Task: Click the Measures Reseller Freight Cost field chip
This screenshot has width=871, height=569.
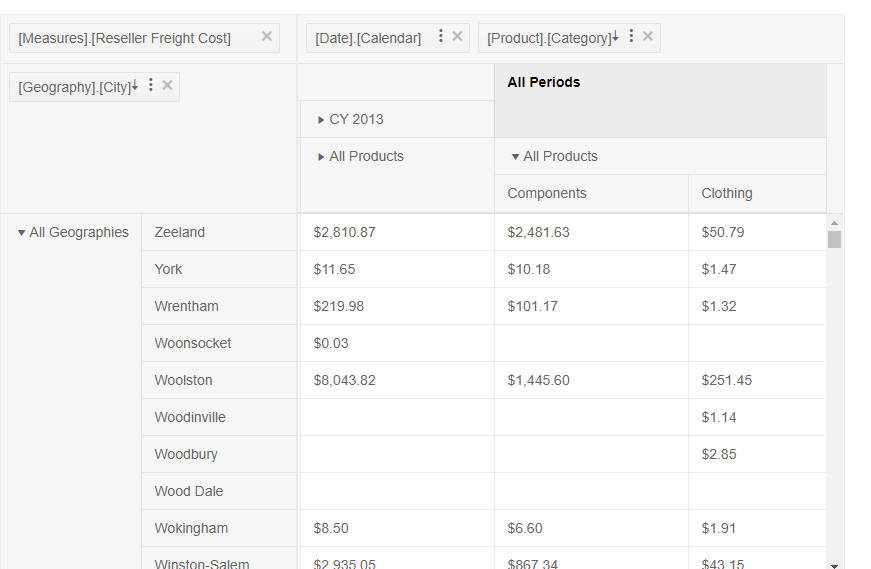Action: [124, 38]
